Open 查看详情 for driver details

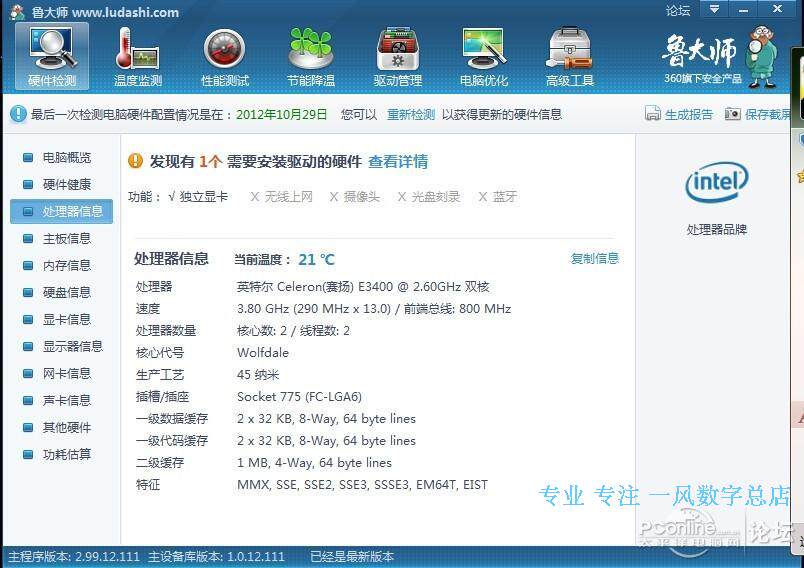[x=398, y=161]
